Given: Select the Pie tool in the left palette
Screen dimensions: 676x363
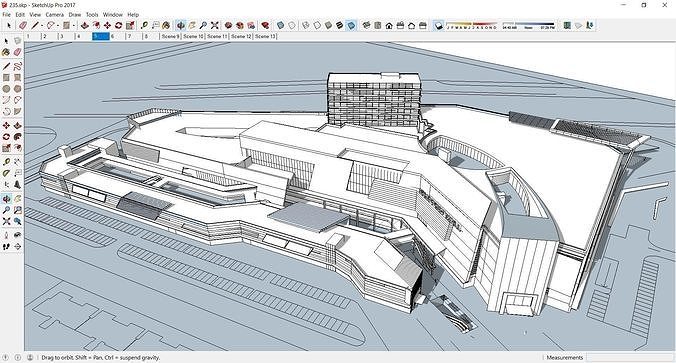Looking at the screenshot, I should tap(17, 111).
